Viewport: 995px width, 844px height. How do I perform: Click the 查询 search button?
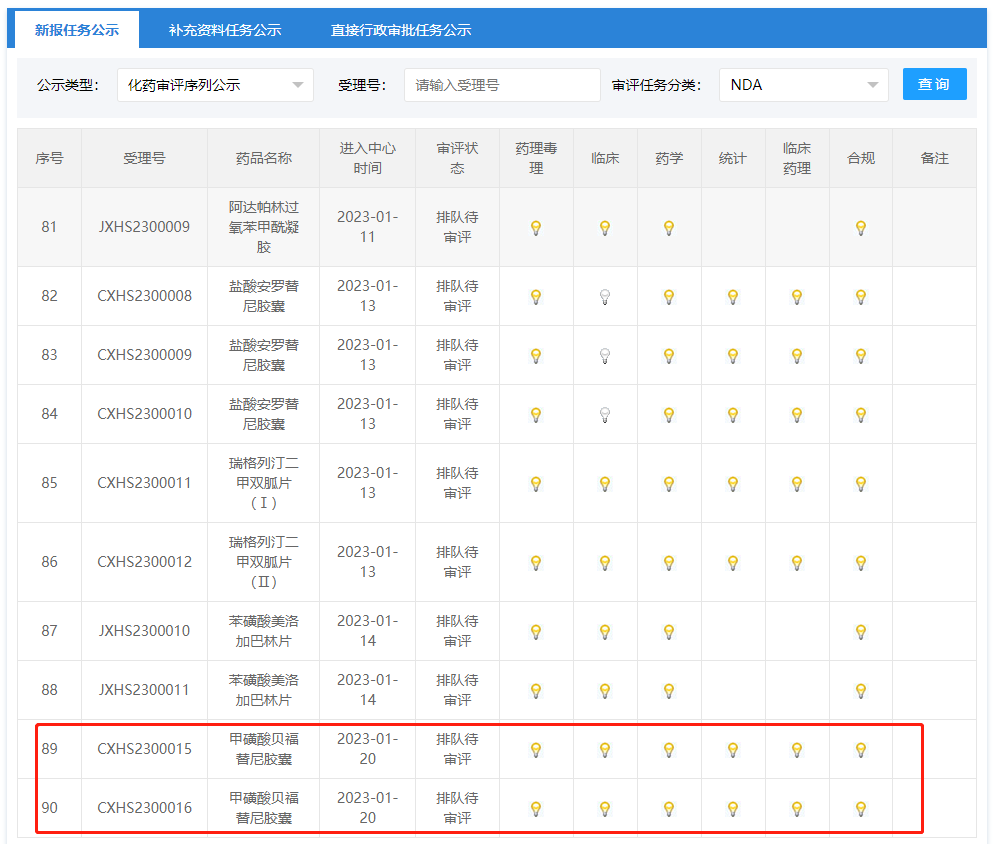pyautogui.click(x=934, y=84)
